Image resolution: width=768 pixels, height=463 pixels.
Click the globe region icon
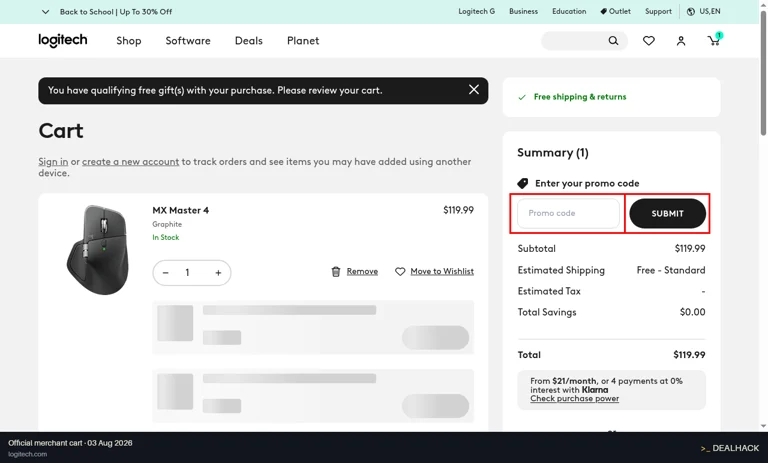691,12
